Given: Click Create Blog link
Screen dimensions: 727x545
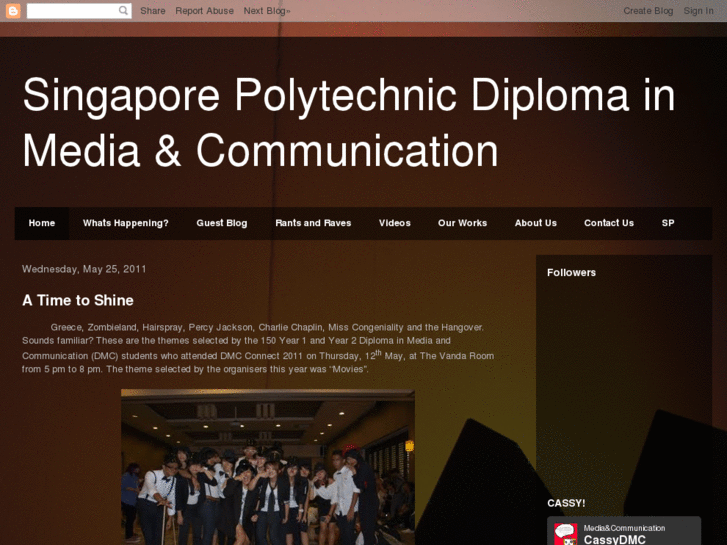Looking at the screenshot, I should tap(648, 11).
